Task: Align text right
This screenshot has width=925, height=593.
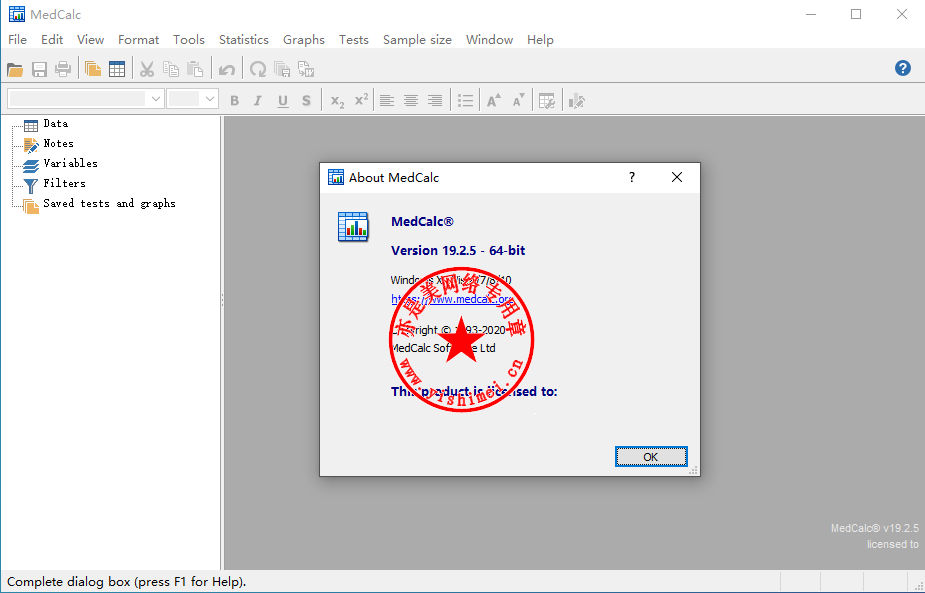Action: click(x=435, y=101)
